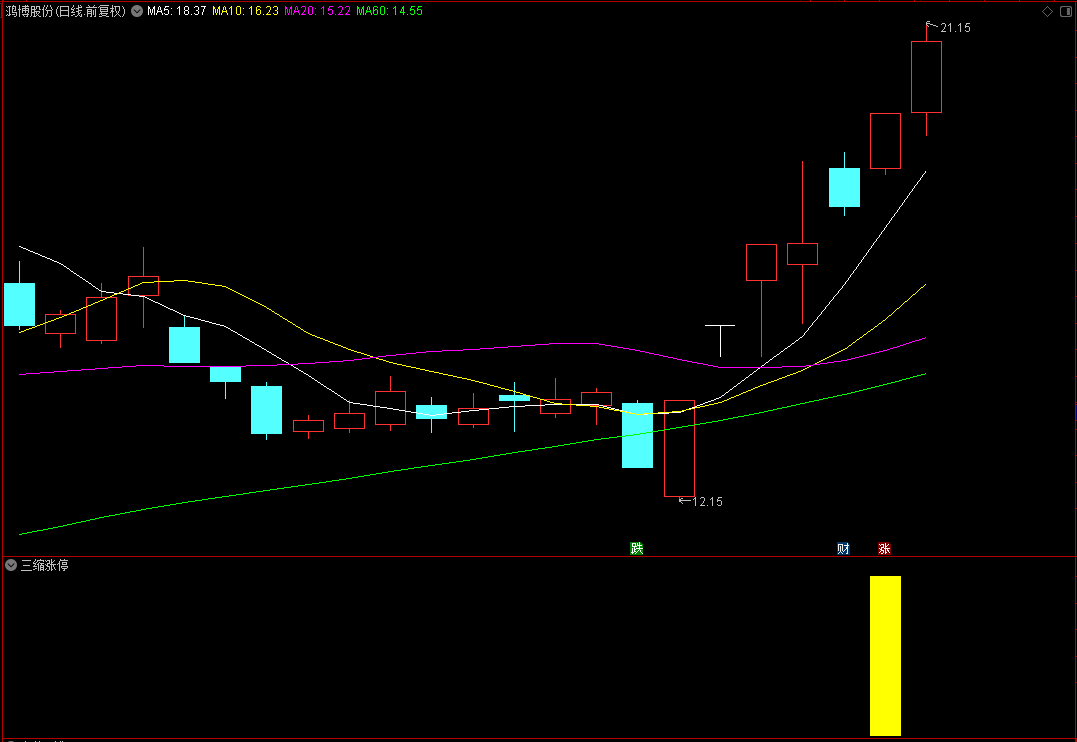Viewport: 1077px width, 742px height.
Task: Select the MA5 18.37 indicator label
Action: [177, 11]
